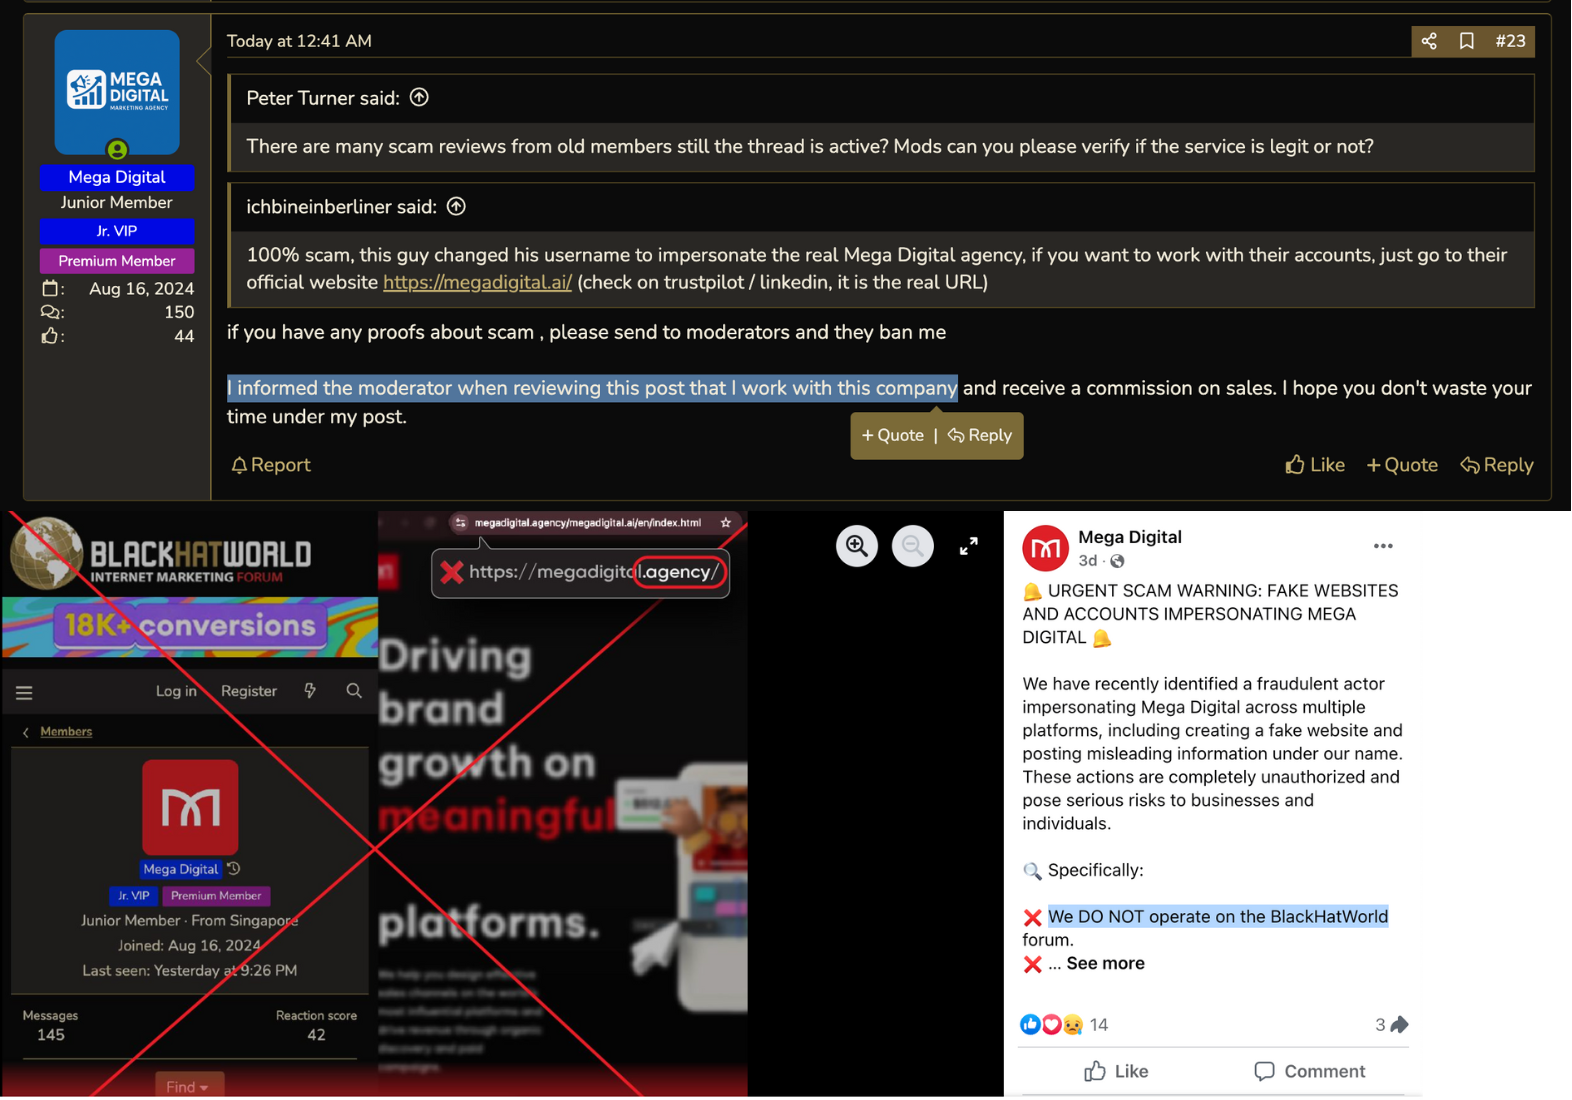Image resolution: width=1572 pixels, height=1100 pixels.
Task: Click the Premium Member badge on the profile card
Action: (x=216, y=896)
